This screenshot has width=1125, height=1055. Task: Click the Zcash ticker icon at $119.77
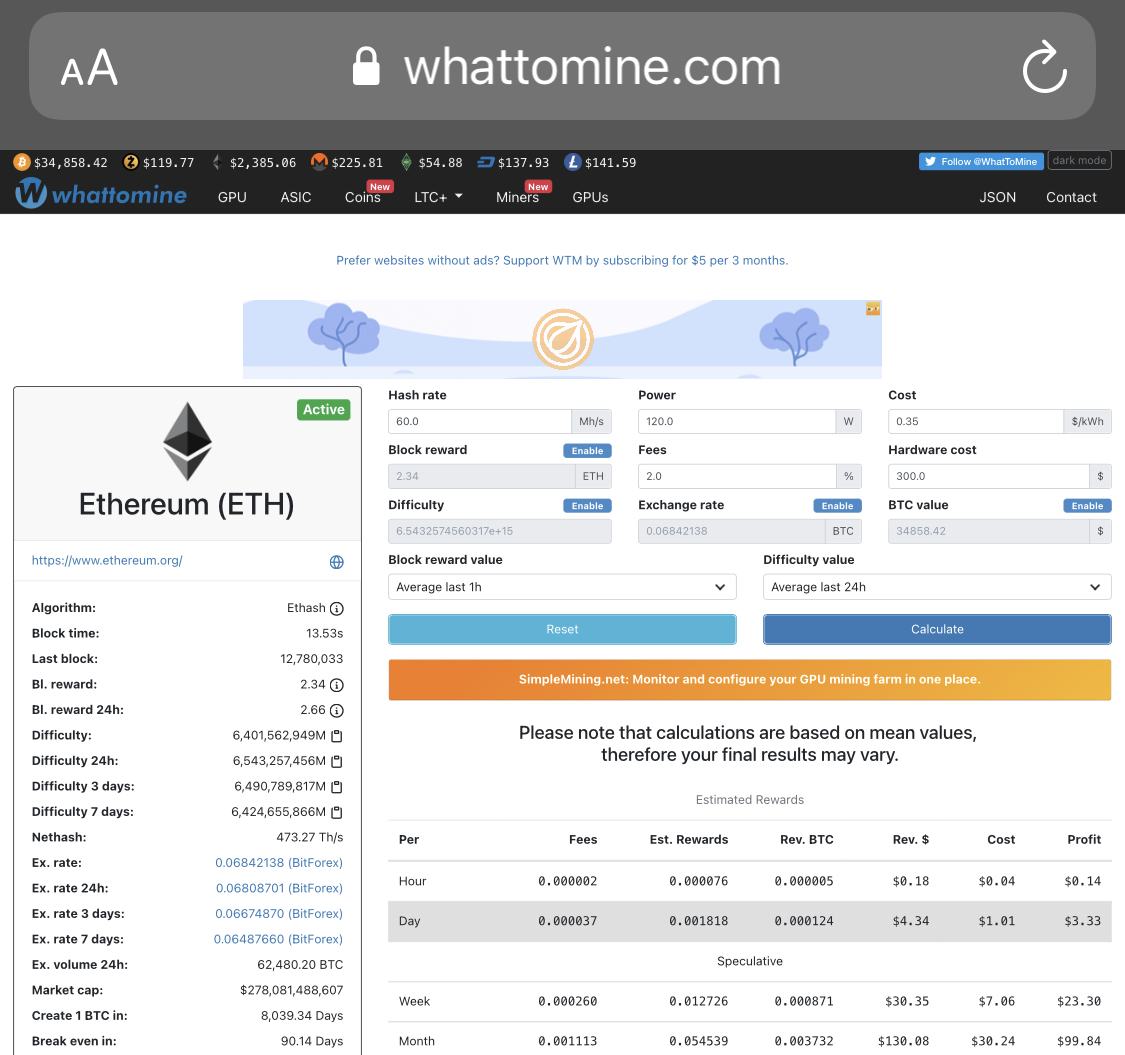pos(131,162)
